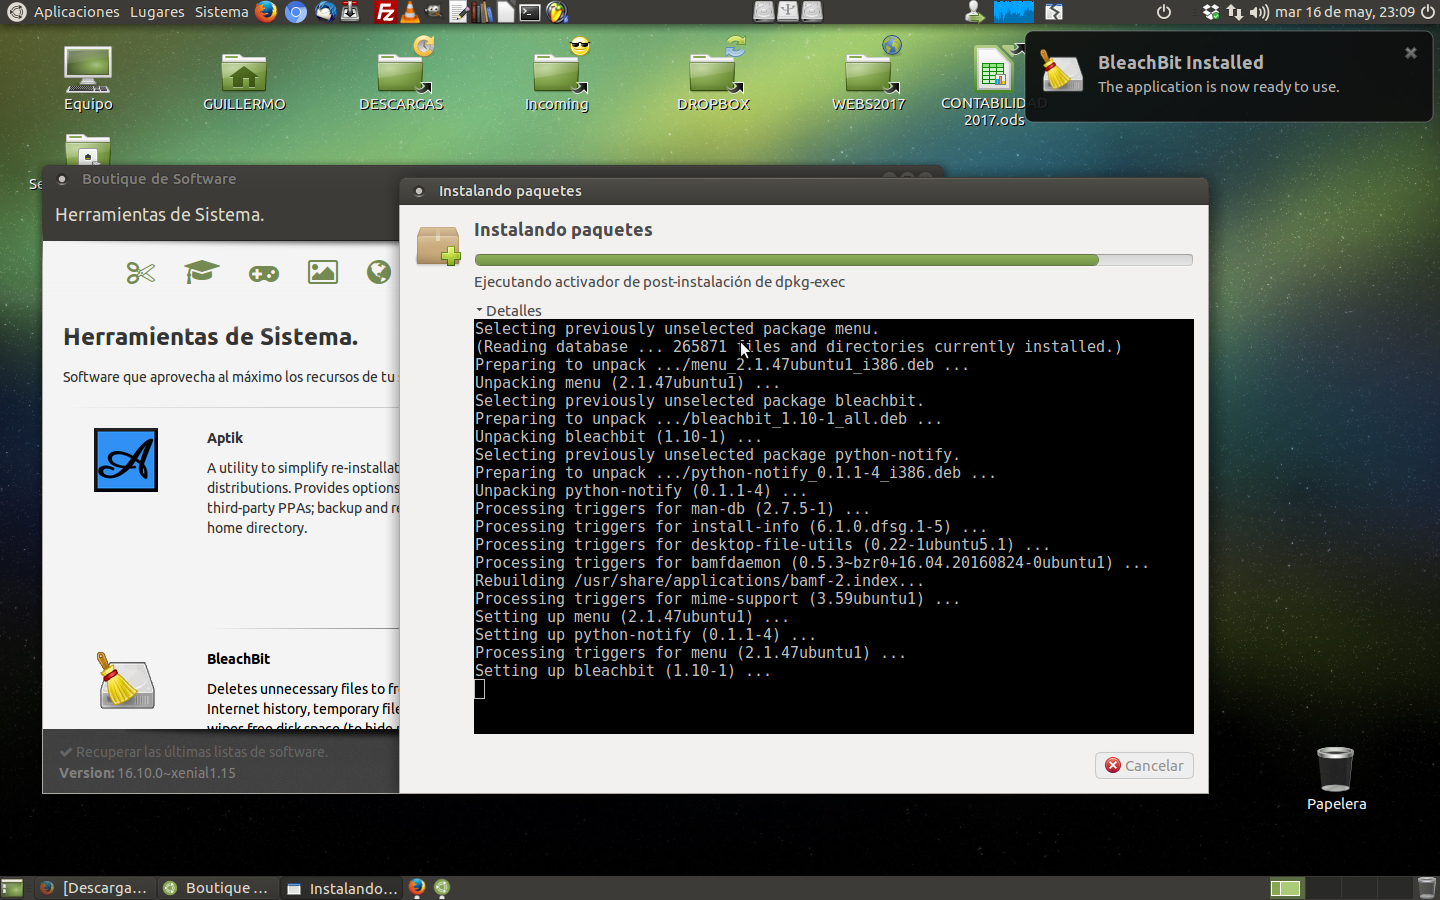
Task: Open the DESCARGAS desktop folder
Action: [x=401, y=77]
